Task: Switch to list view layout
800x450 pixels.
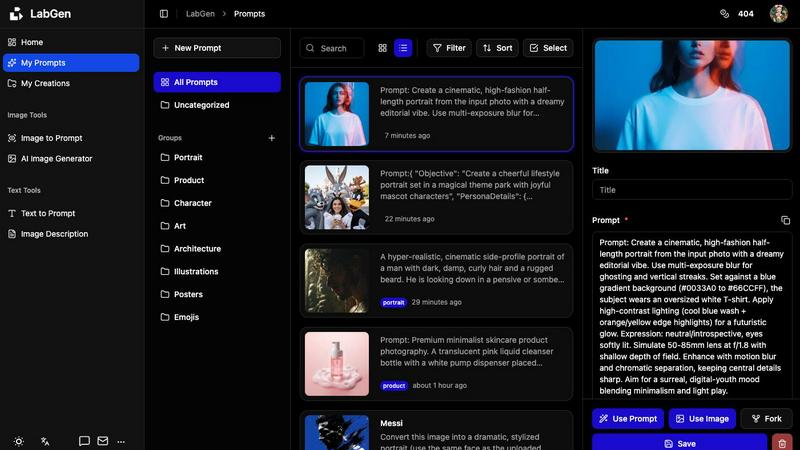Action: pos(403,48)
